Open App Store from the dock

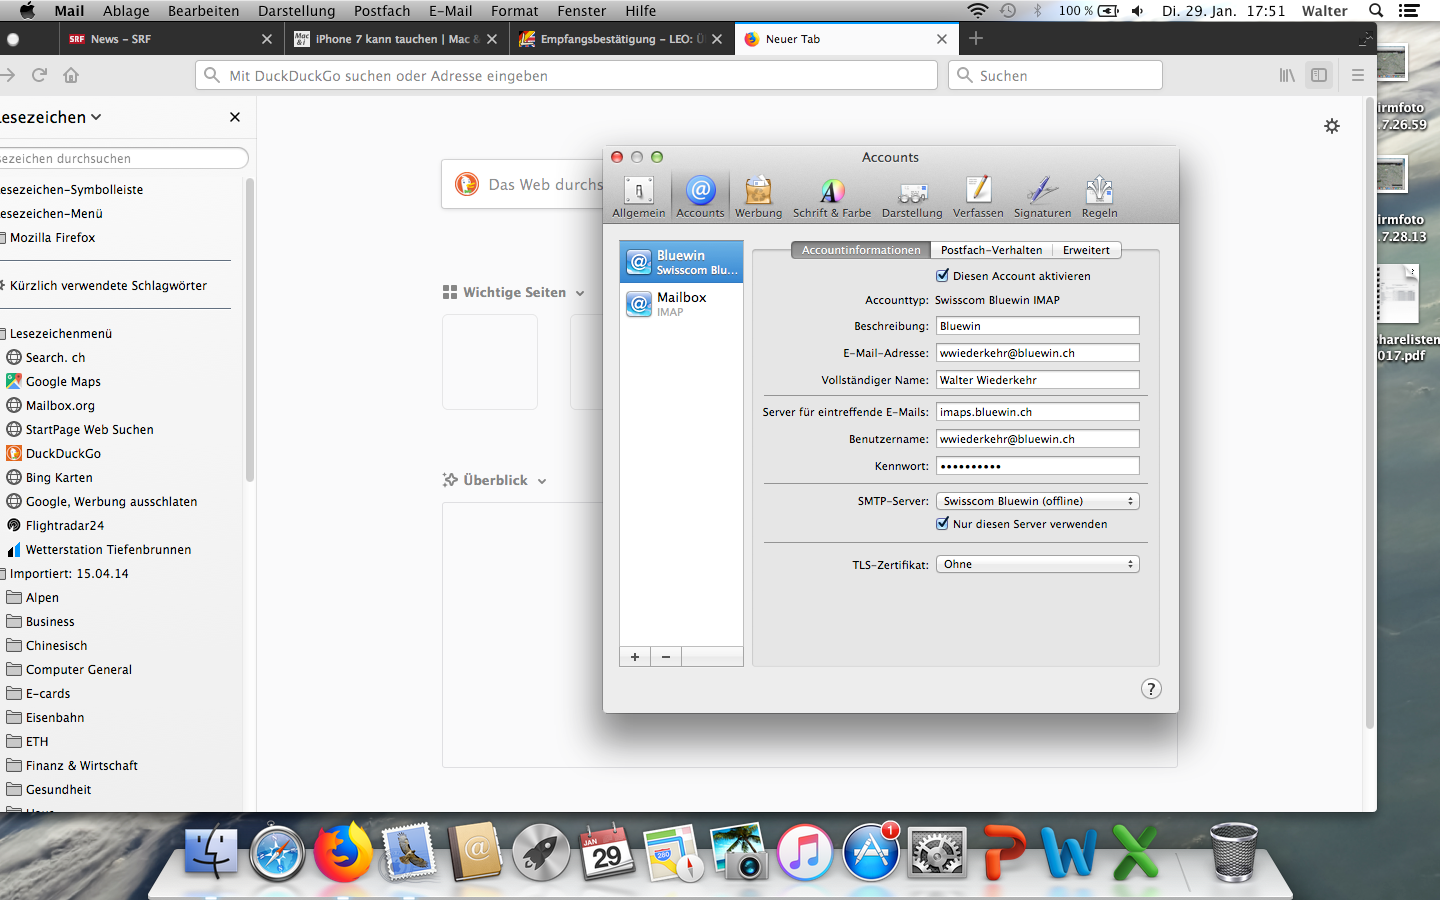click(x=871, y=852)
